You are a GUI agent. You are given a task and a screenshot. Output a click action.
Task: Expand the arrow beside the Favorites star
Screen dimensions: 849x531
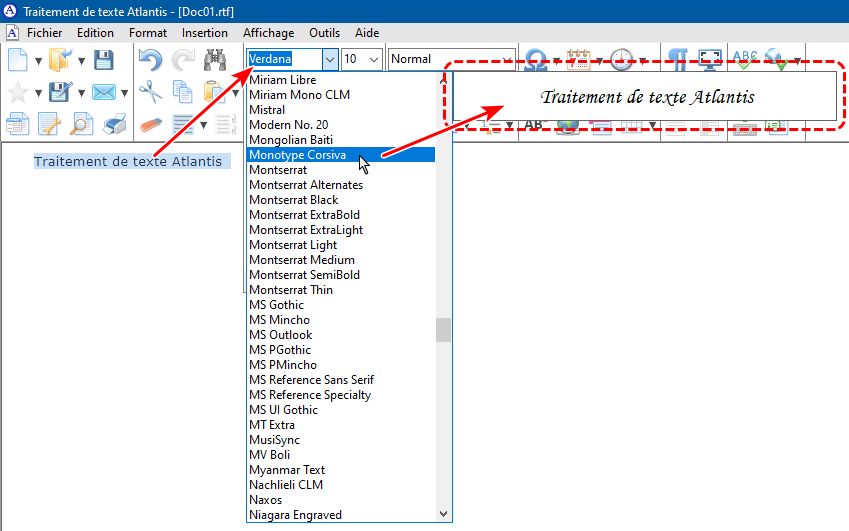(38, 94)
